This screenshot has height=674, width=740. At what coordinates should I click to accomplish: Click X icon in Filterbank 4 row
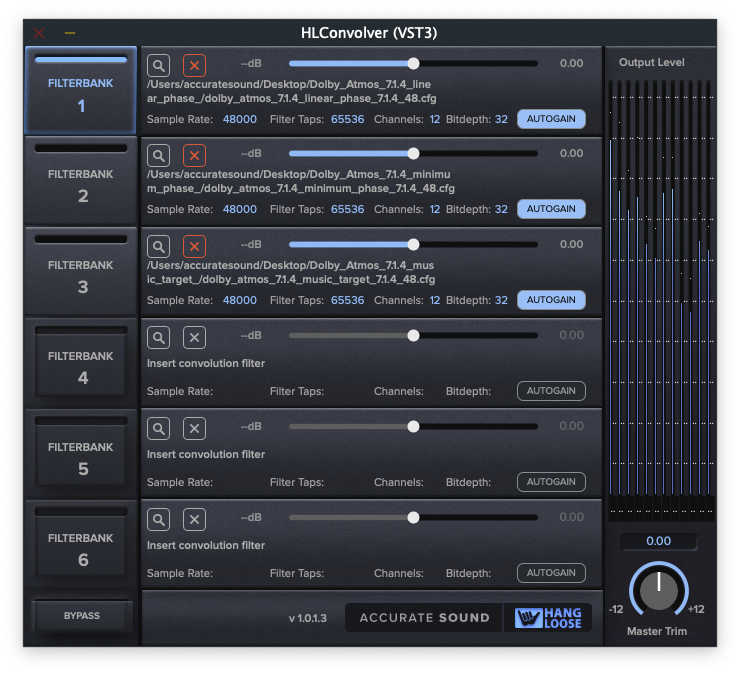click(x=194, y=337)
